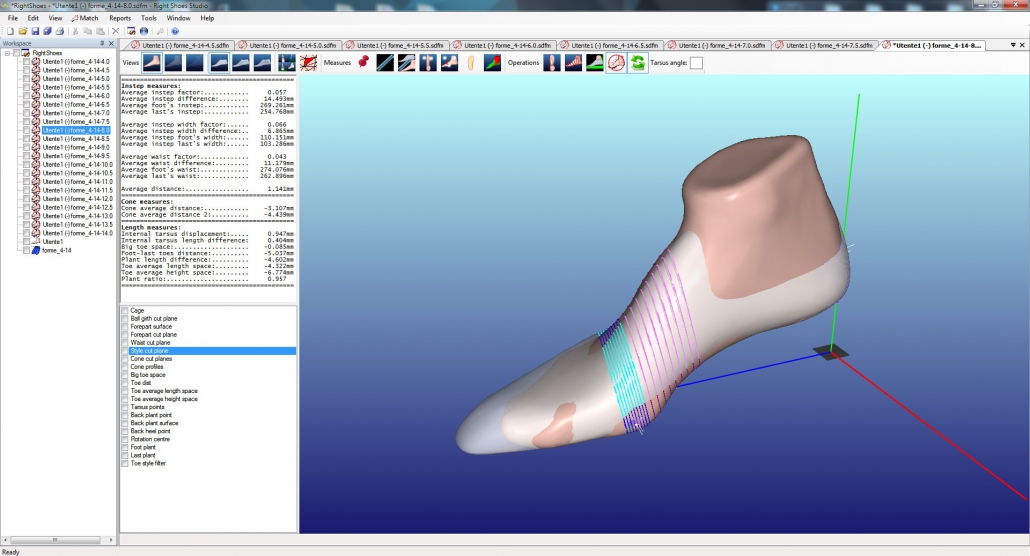Click the Tarsus angle input box

[696, 63]
